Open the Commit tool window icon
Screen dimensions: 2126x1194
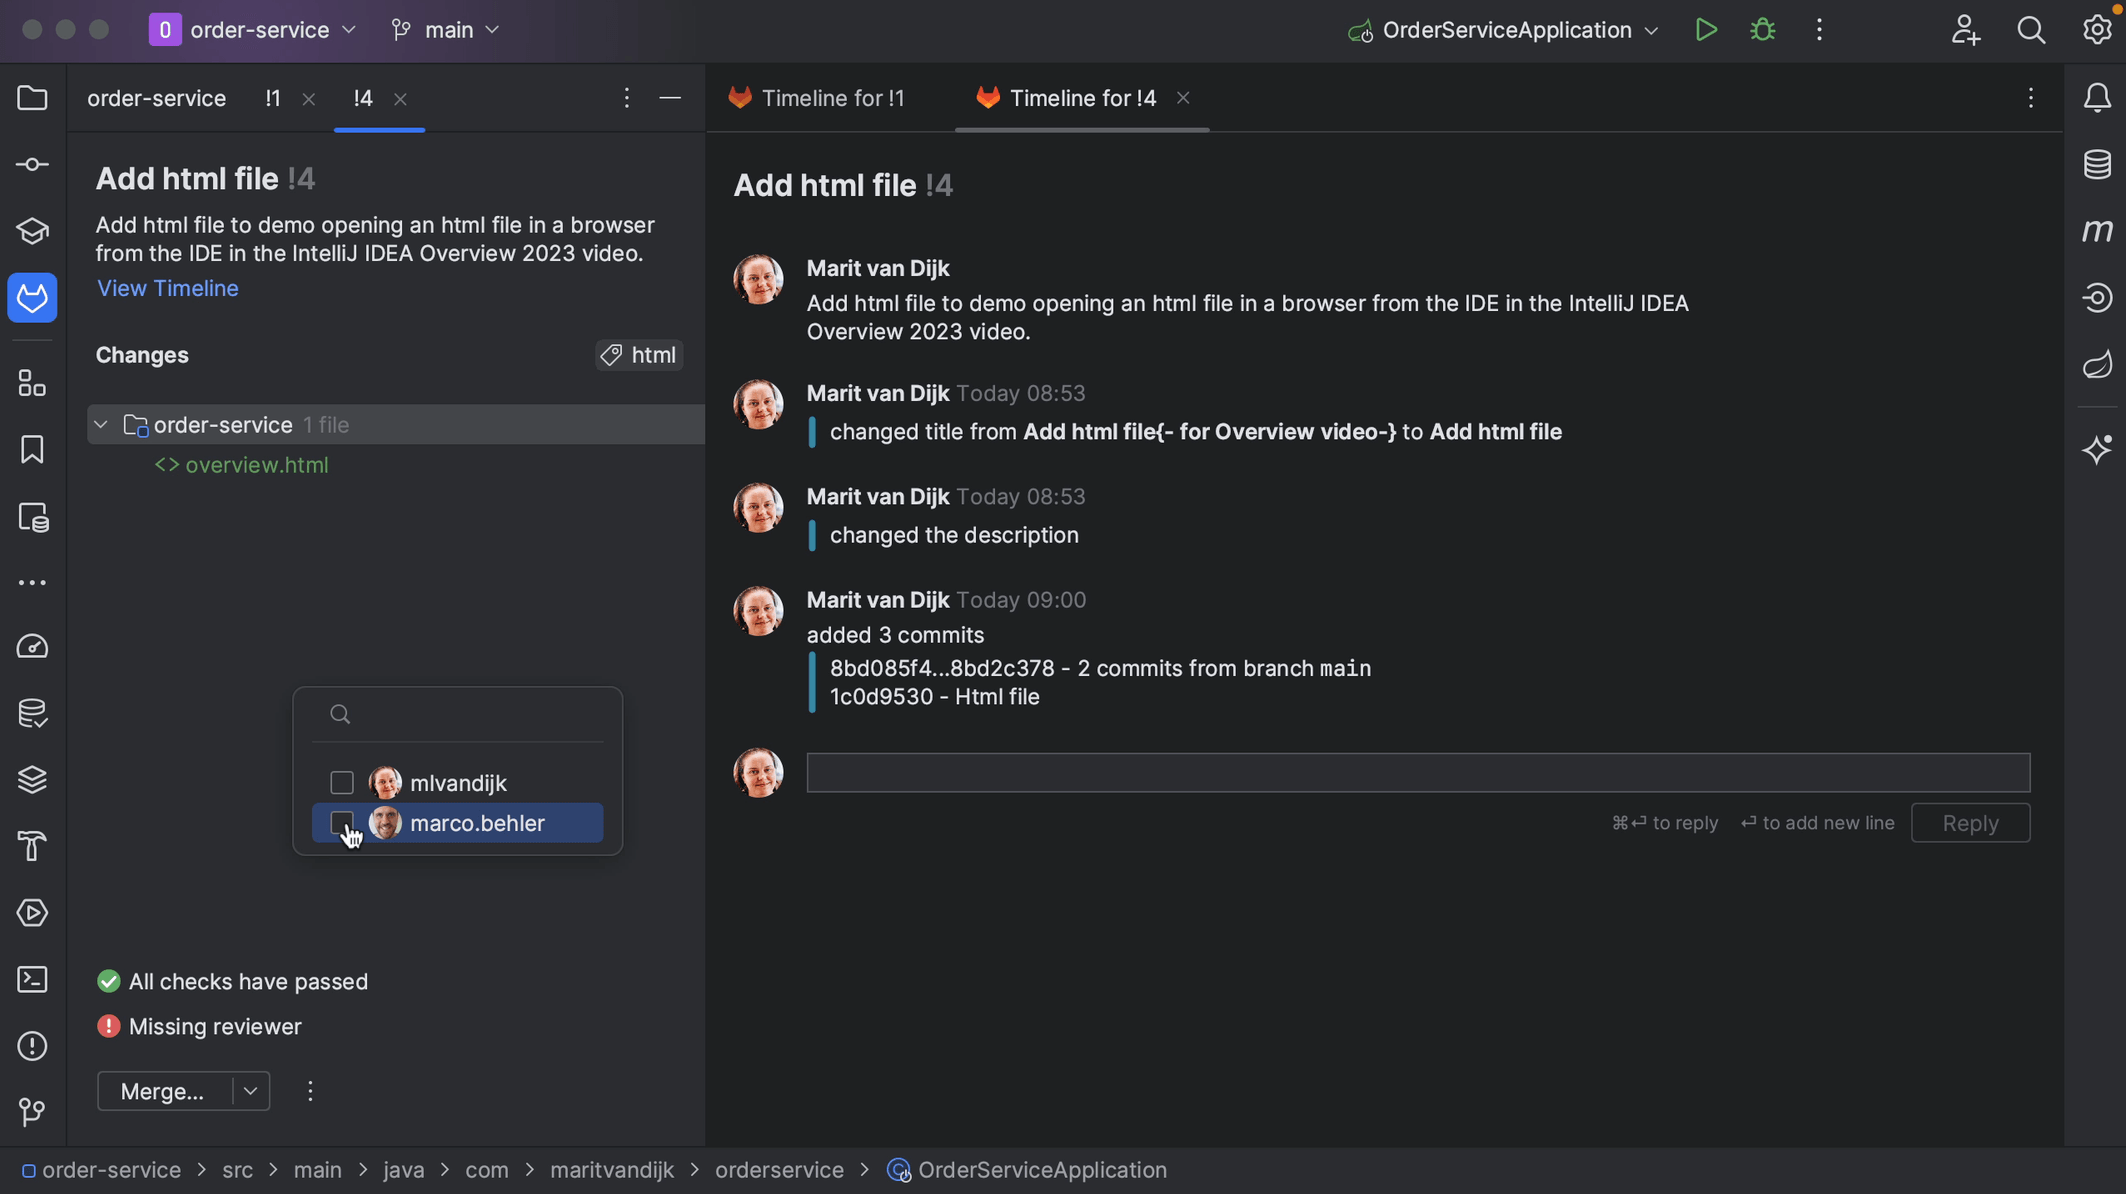tap(32, 165)
